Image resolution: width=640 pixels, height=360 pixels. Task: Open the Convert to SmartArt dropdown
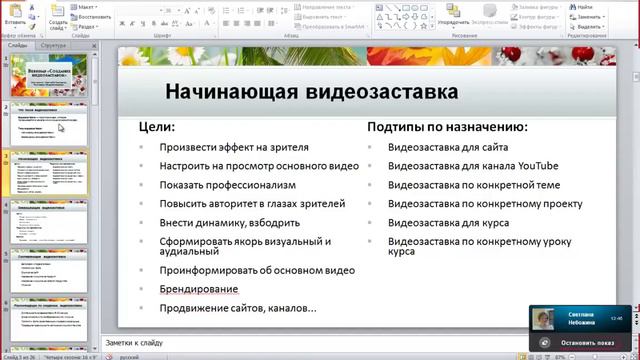(x=330, y=27)
